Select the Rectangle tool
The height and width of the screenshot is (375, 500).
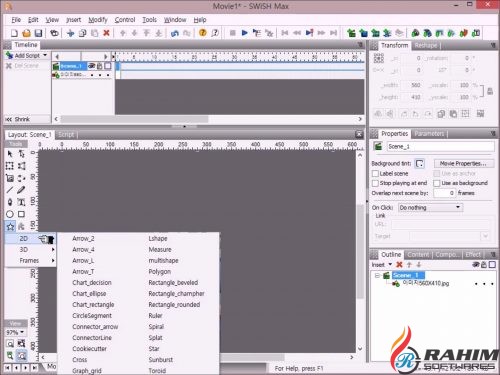pos(21,214)
